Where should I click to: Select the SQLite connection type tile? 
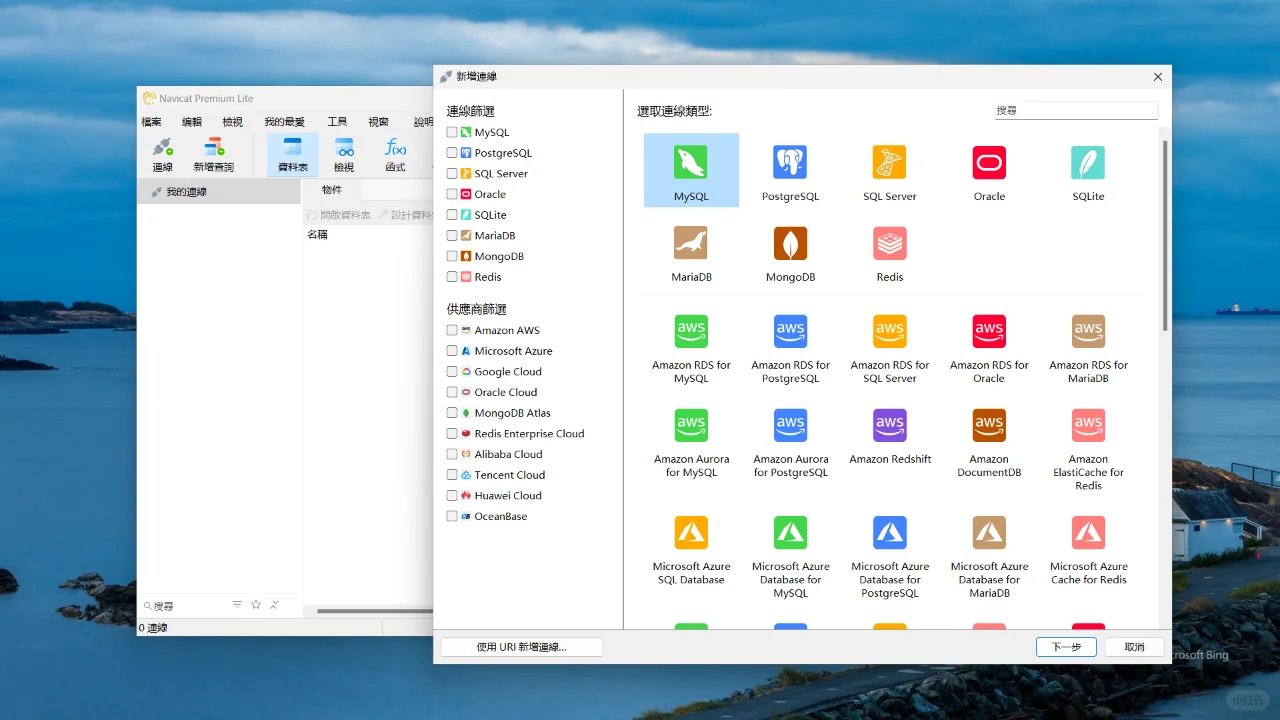click(1088, 170)
